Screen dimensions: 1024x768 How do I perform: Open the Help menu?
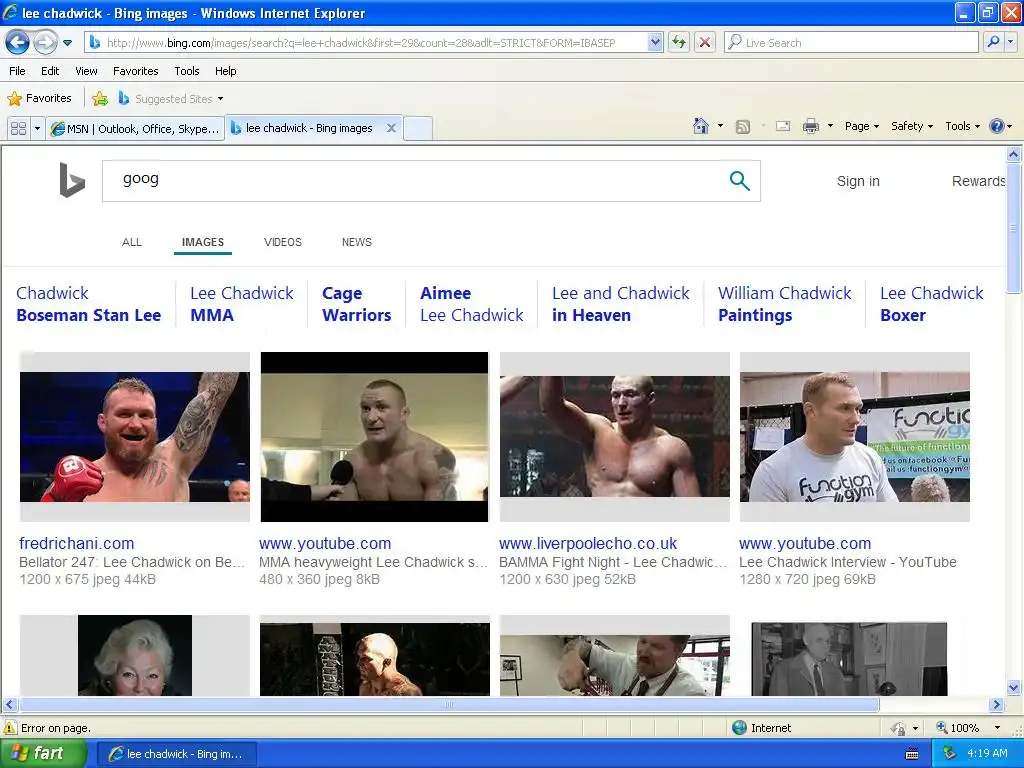pyautogui.click(x=225, y=71)
